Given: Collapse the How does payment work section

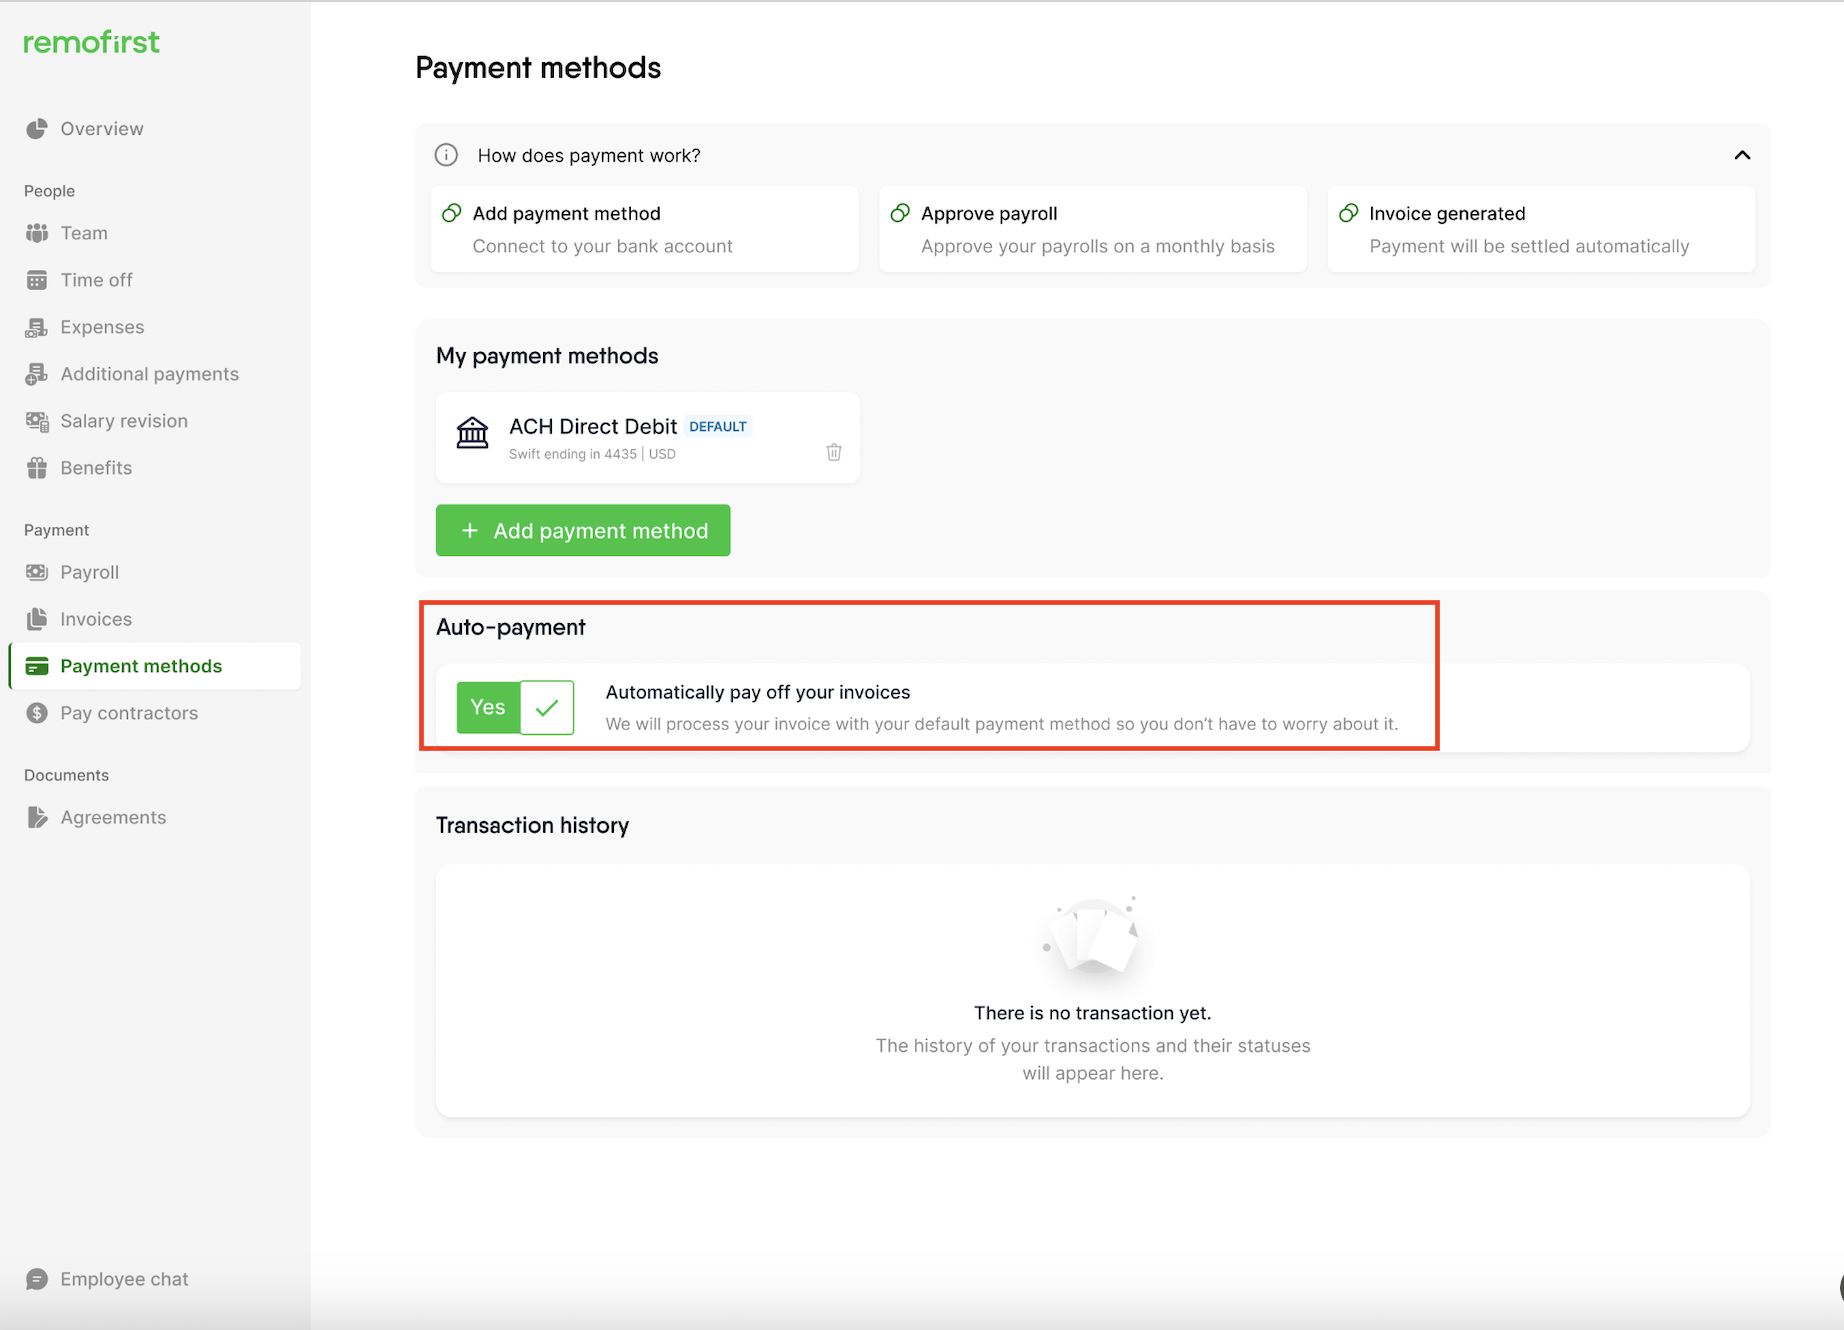Looking at the screenshot, I should (x=1742, y=155).
